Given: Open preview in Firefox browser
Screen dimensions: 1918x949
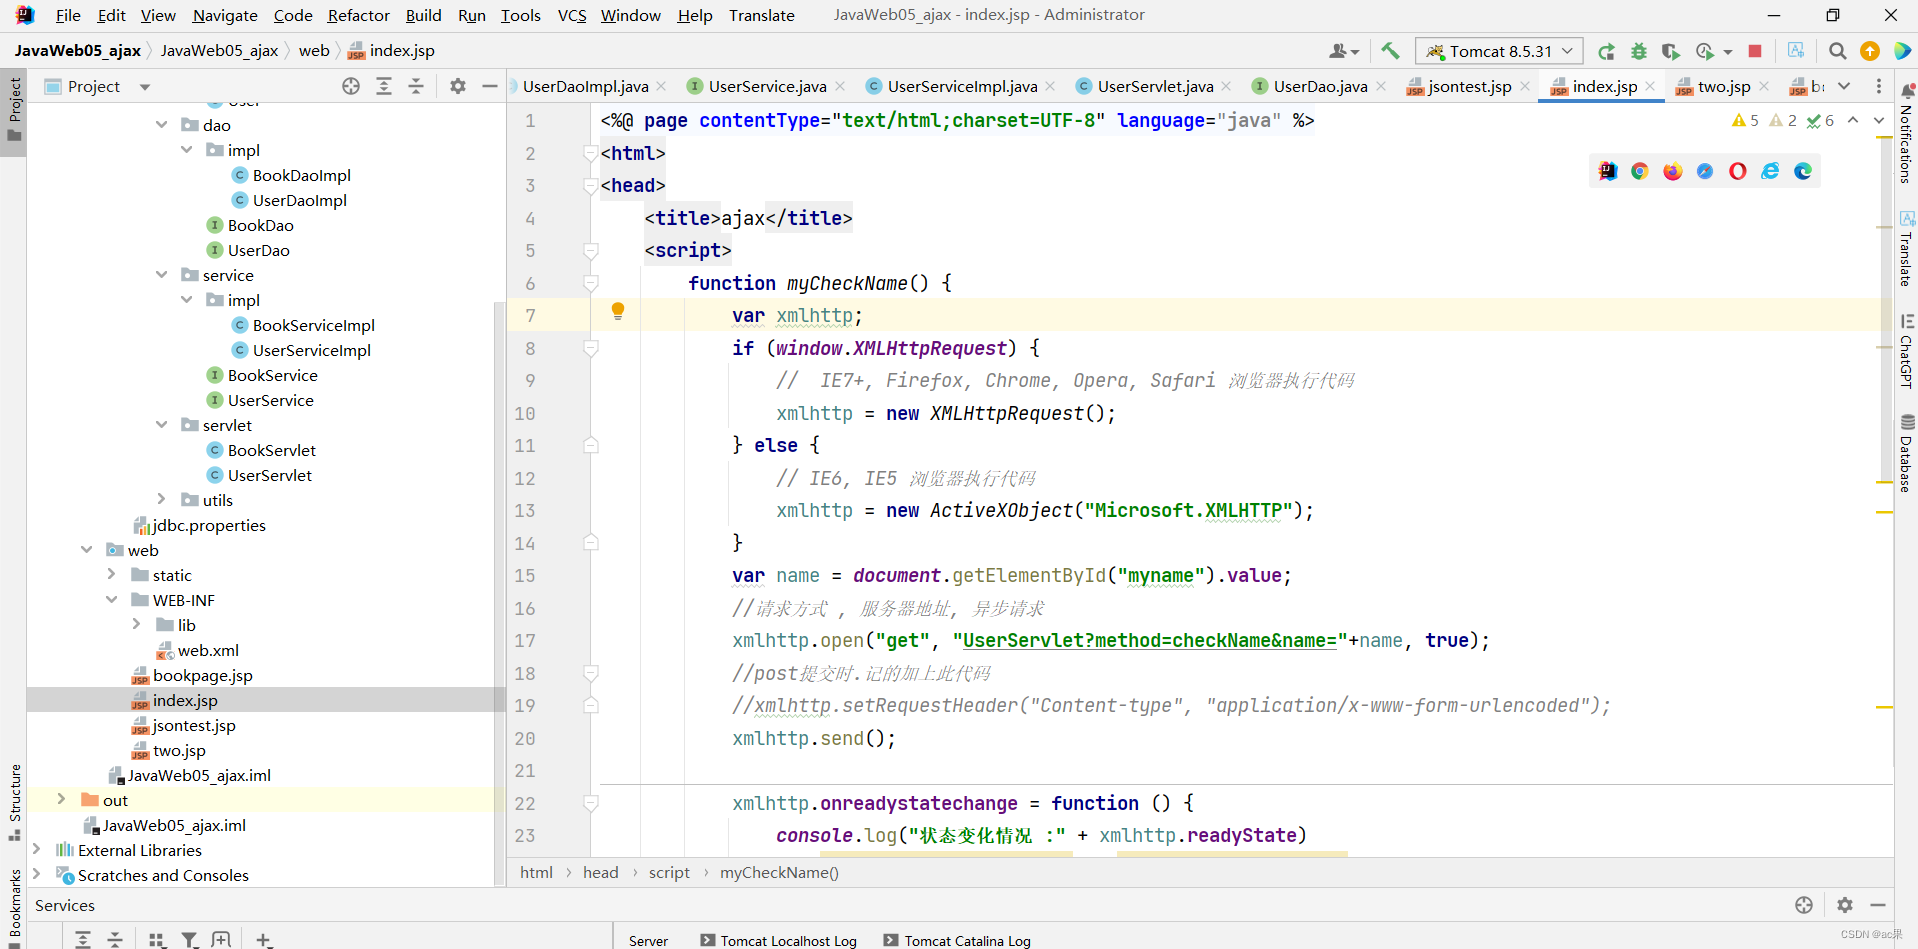Looking at the screenshot, I should [1673, 171].
